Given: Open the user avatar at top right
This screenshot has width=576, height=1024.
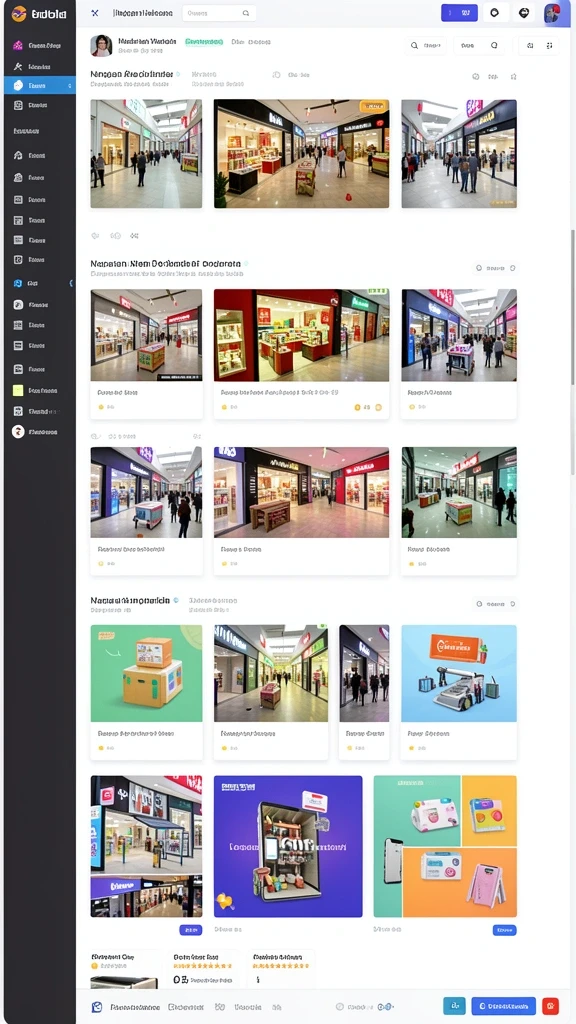Looking at the screenshot, I should pyautogui.click(x=552, y=13).
